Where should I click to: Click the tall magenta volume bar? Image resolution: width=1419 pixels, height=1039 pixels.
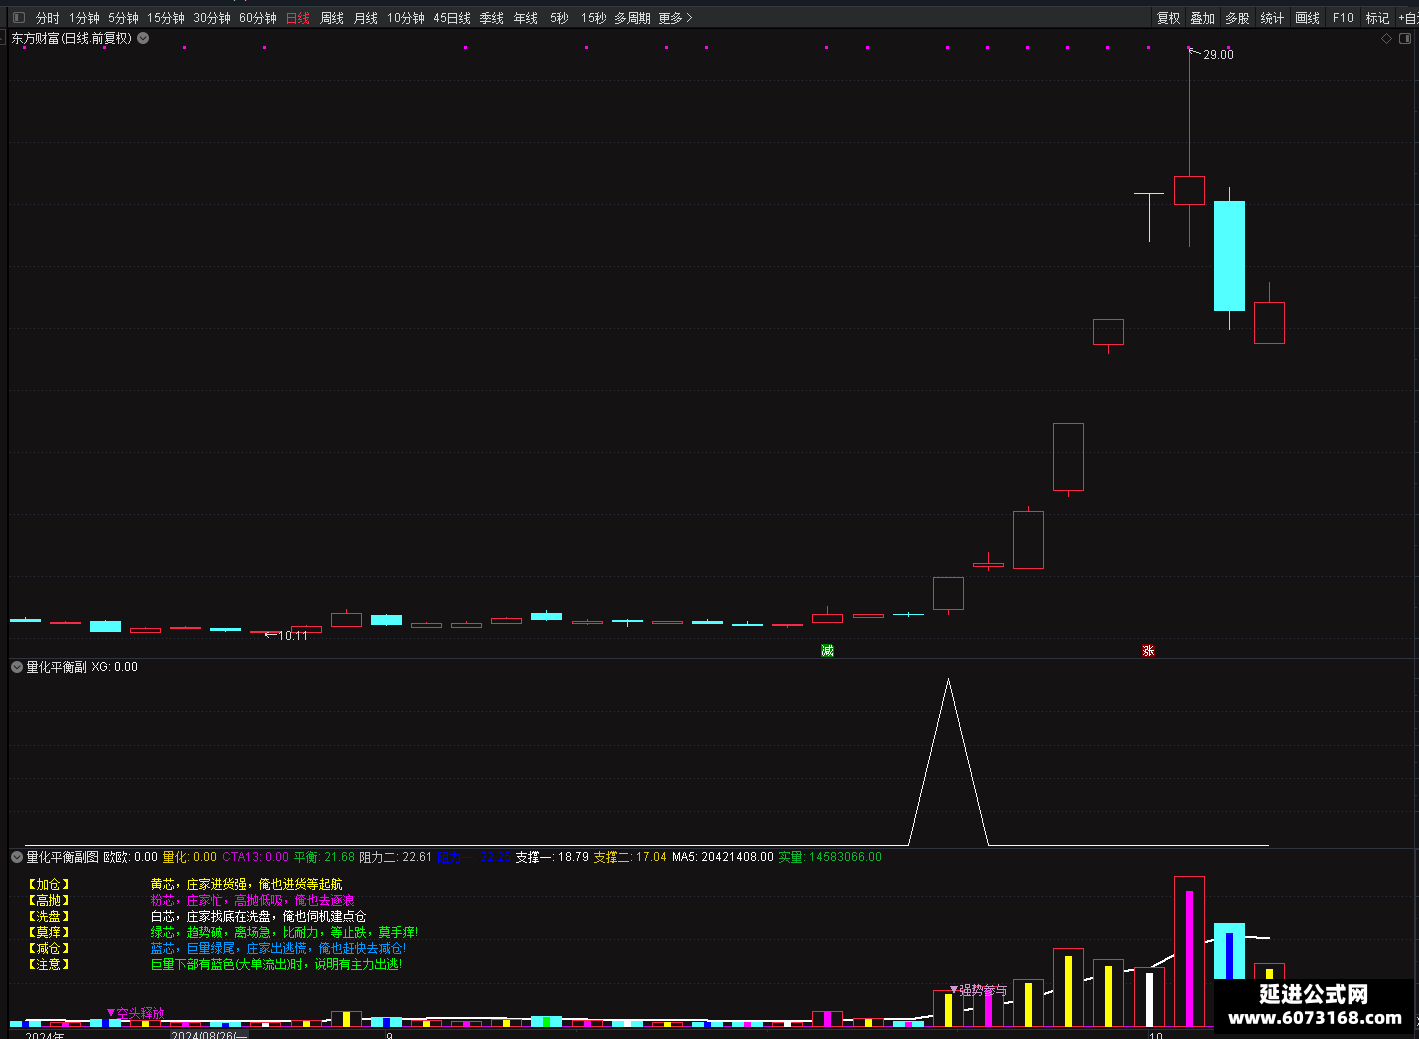1189,958
